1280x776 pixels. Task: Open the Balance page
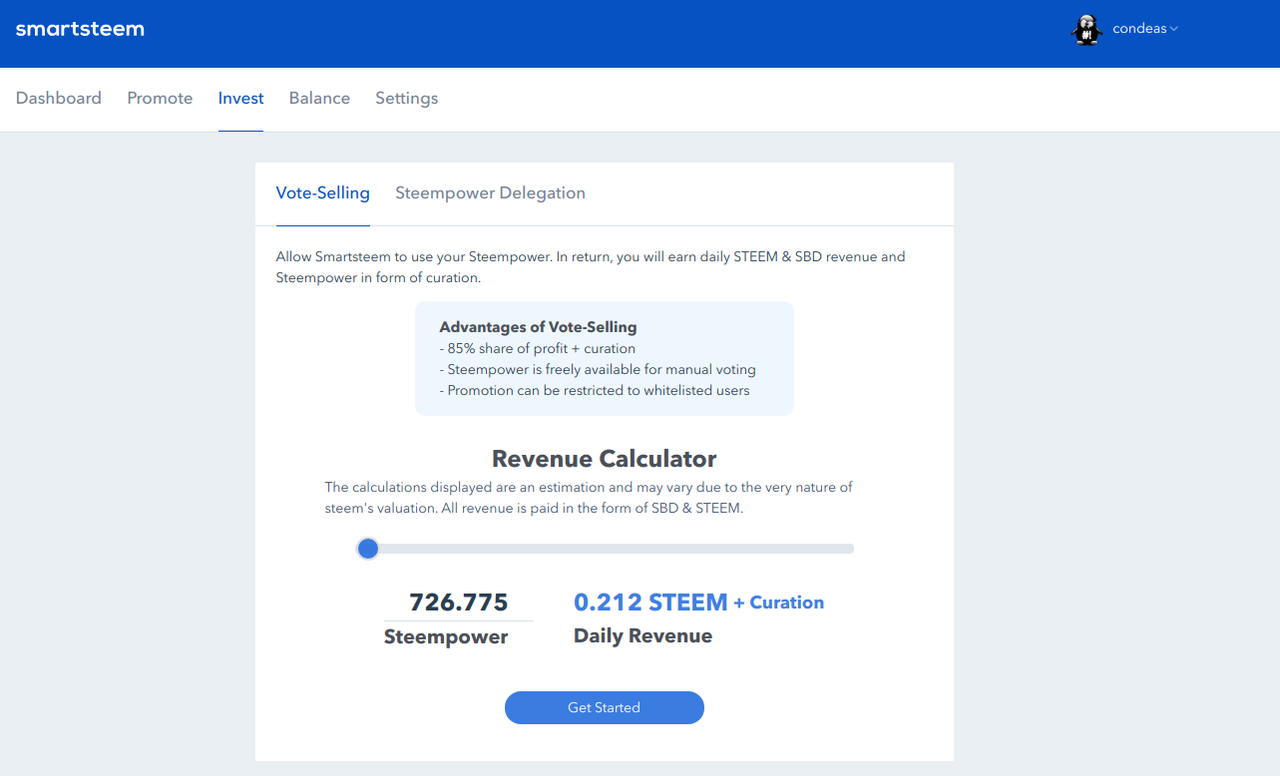[319, 98]
